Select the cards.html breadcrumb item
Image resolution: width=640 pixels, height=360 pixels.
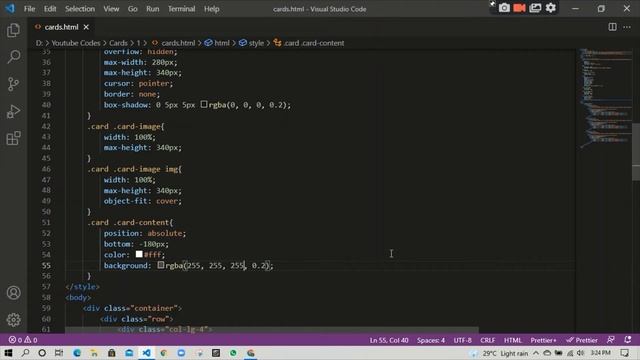pos(173,43)
